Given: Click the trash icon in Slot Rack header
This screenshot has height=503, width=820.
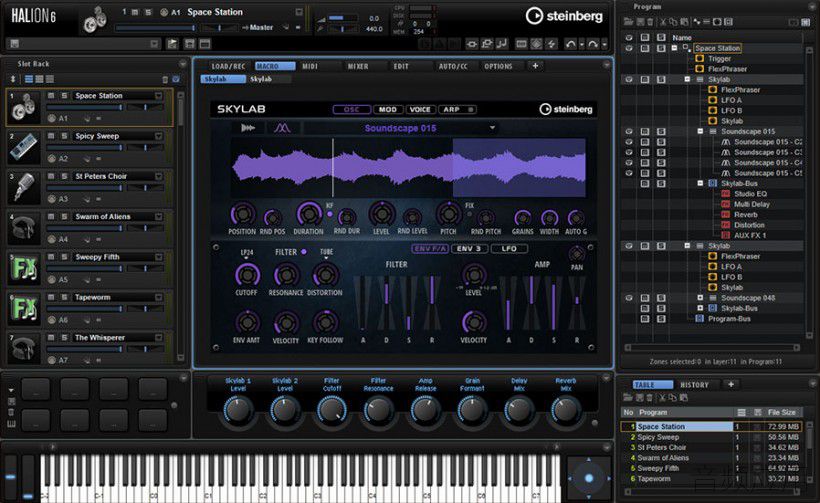Looking at the screenshot, I should 165,79.
